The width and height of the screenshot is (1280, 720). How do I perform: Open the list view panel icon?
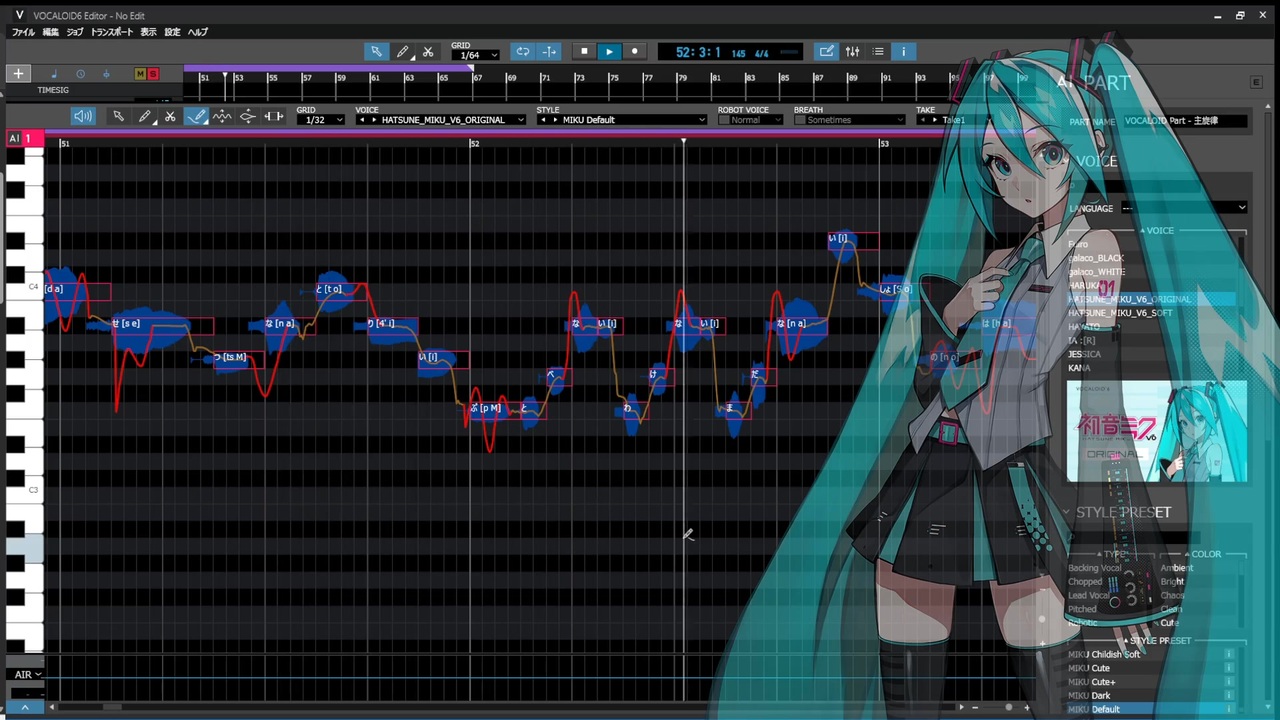[x=878, y=52]
